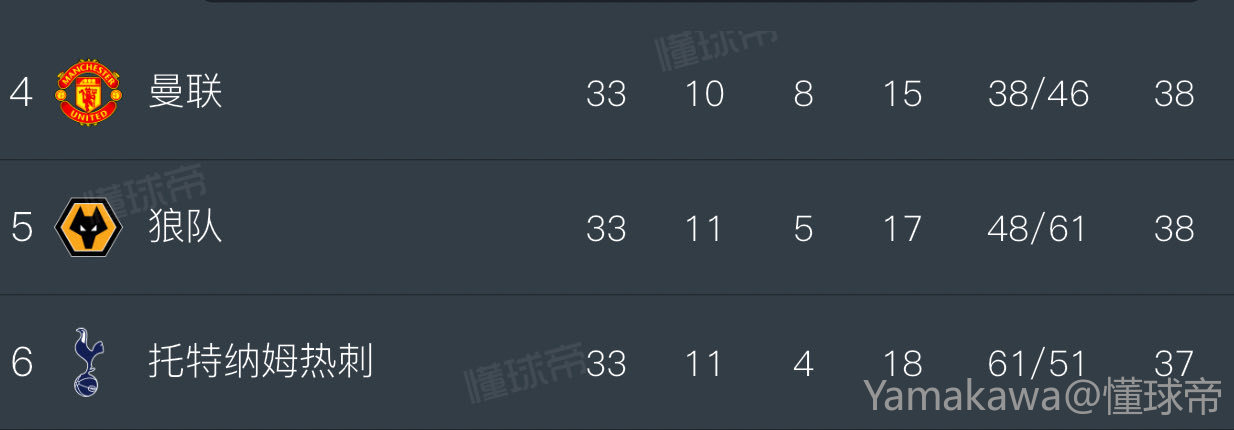Click Tottenham goals figure 61/51
The image size is (1234, 430).
tap(1037, 362)
